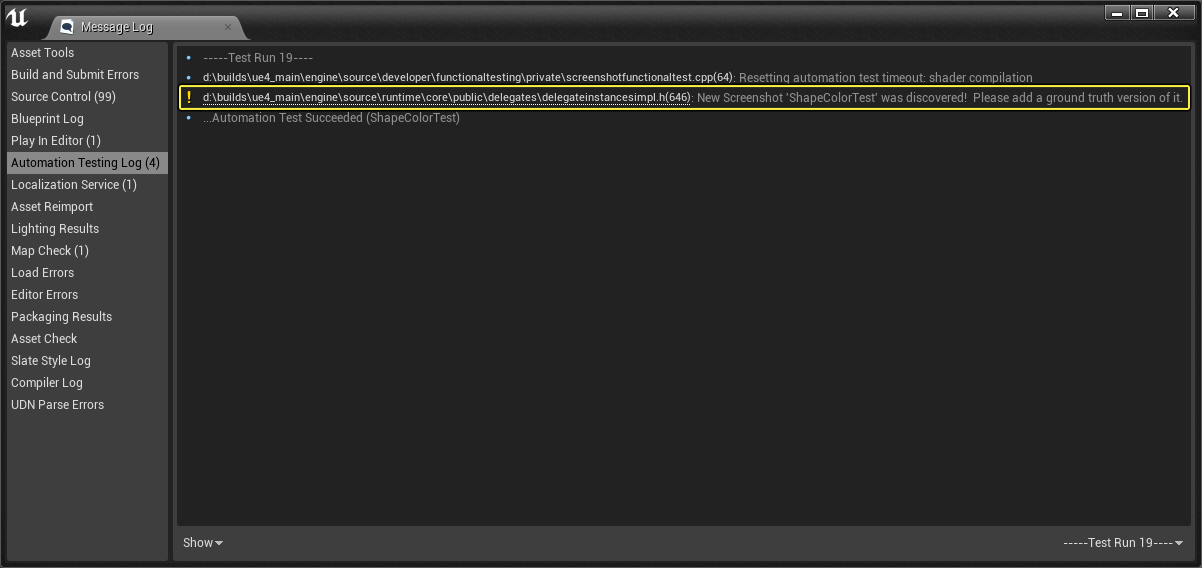Minimize the Message Log window

click(1117, 13)
